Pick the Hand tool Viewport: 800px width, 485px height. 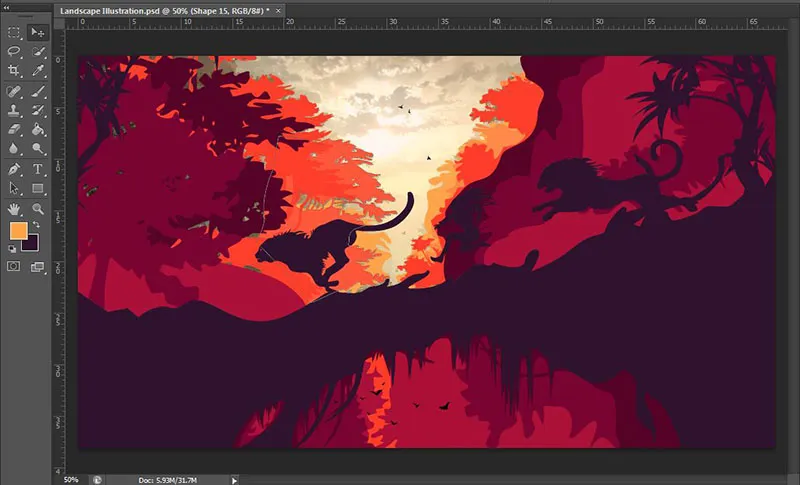coord(14,208)
